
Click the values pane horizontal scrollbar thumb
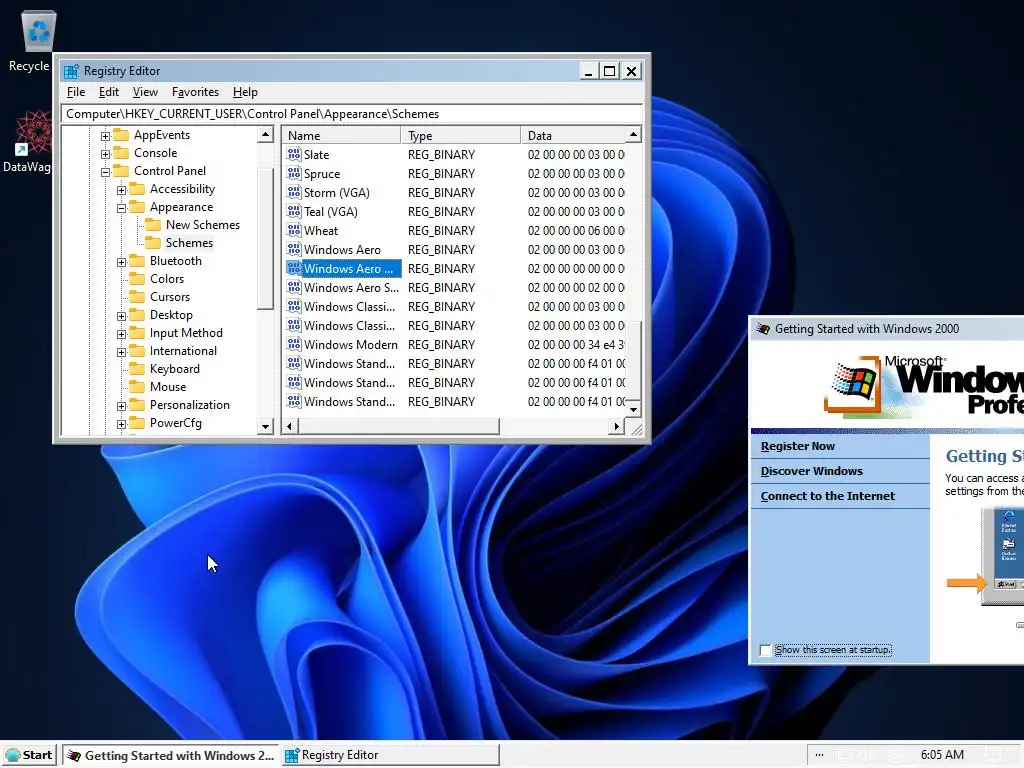pos(398,426)
